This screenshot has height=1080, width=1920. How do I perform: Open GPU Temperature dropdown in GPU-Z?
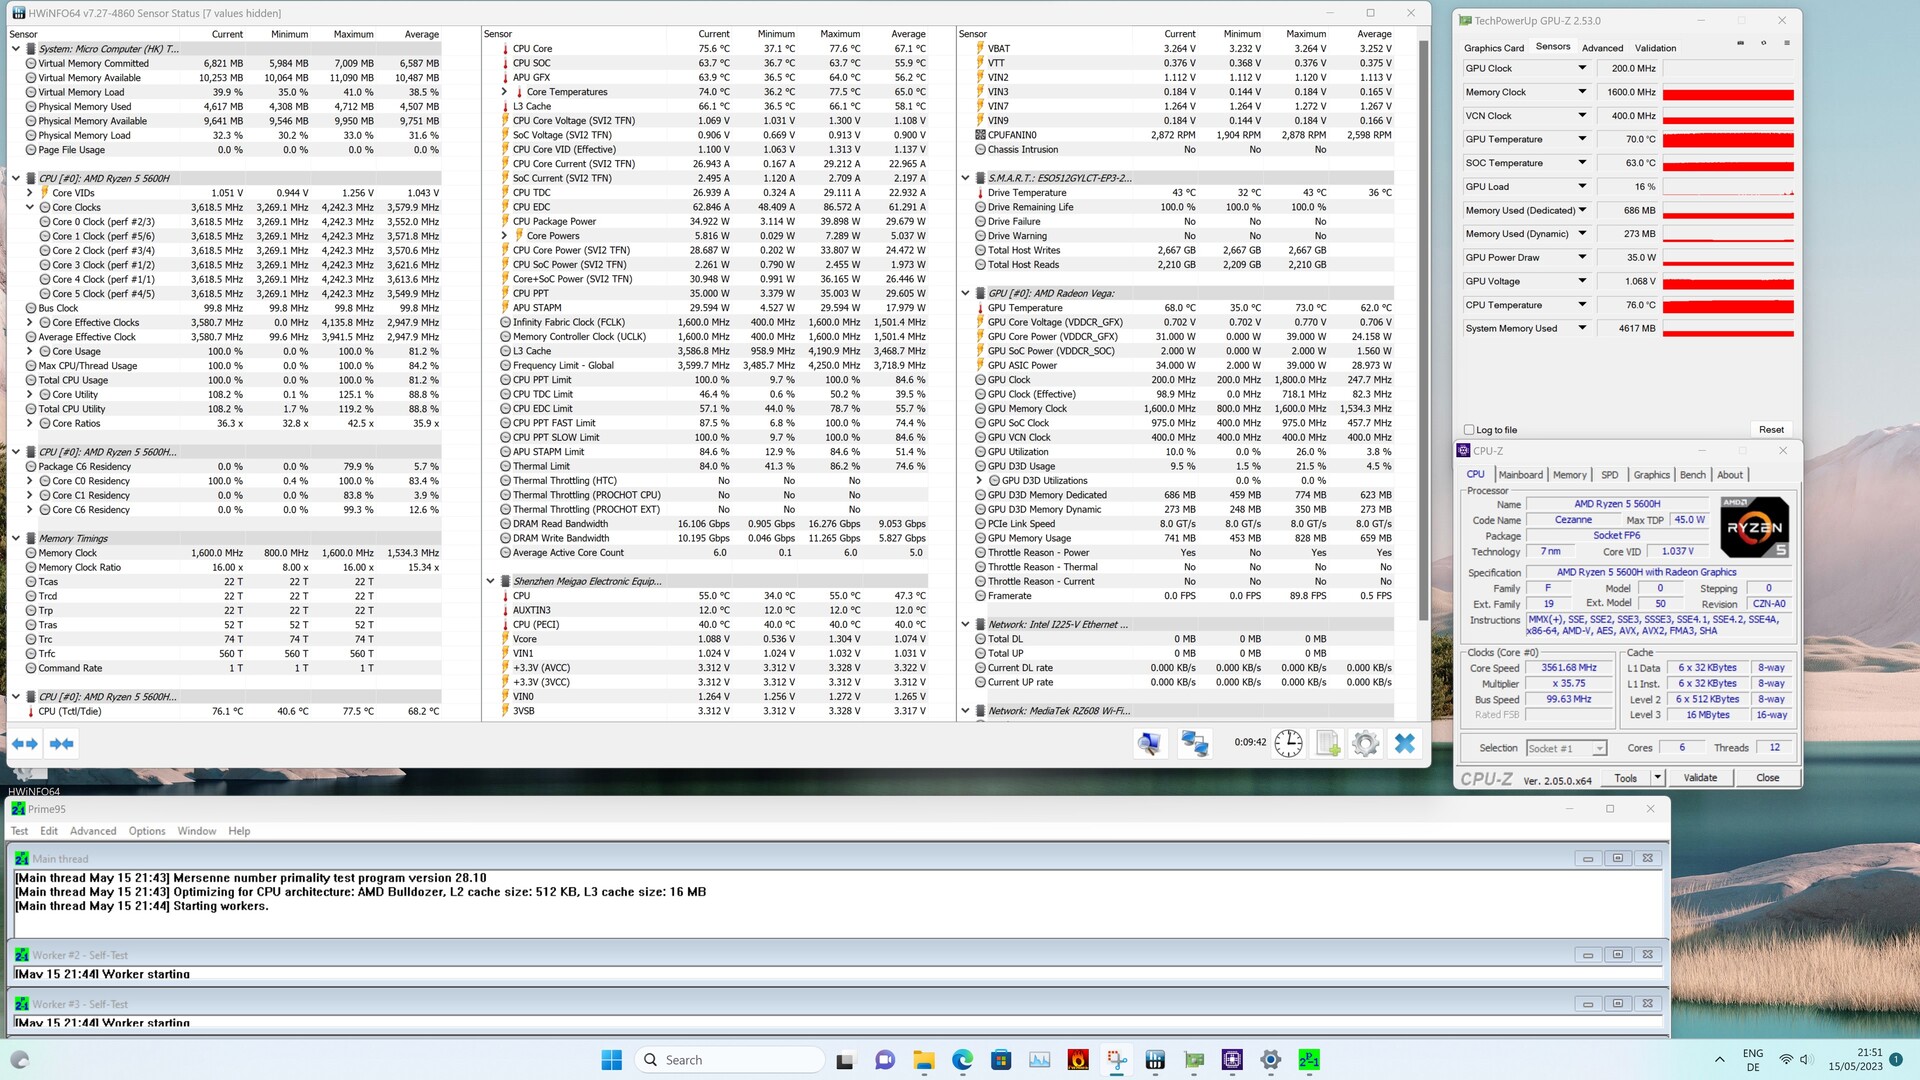pyautogui.click(x=1582, y=139)
